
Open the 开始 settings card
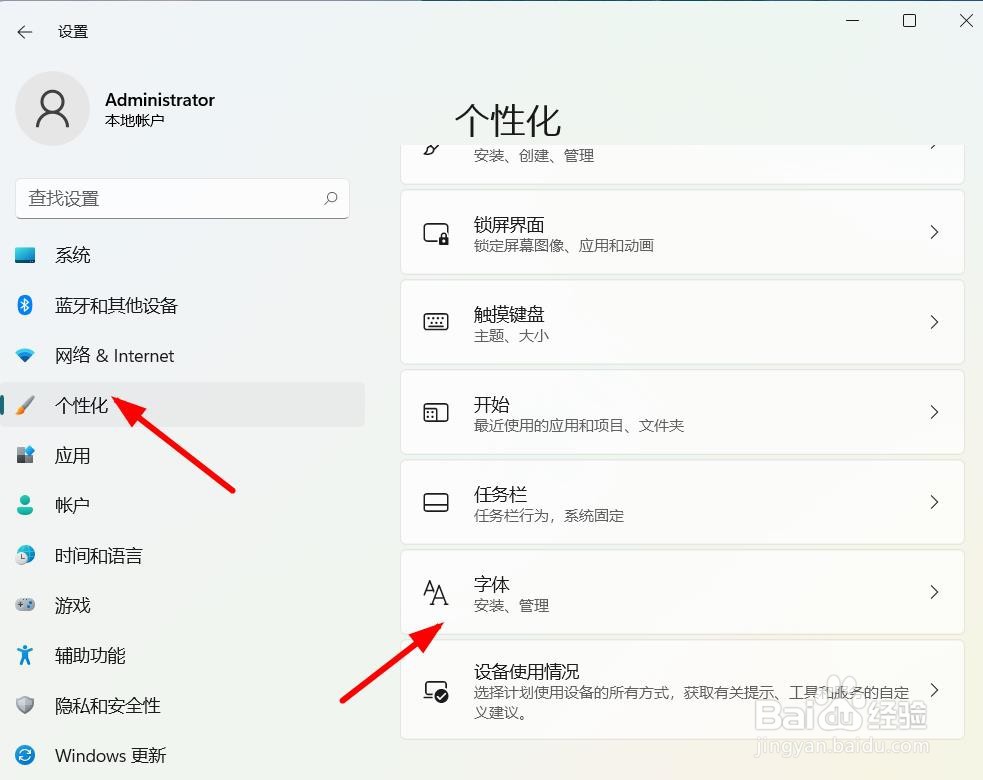click(682, 412)
